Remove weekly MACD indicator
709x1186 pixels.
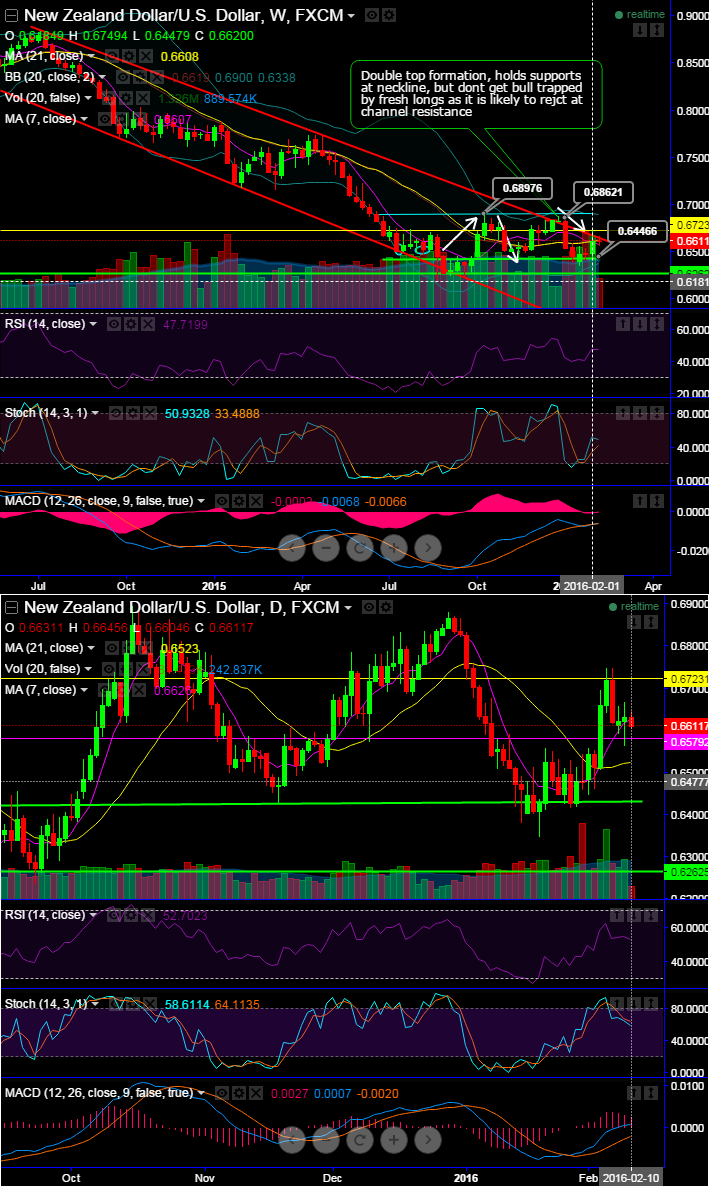click(x=257, y=501)
